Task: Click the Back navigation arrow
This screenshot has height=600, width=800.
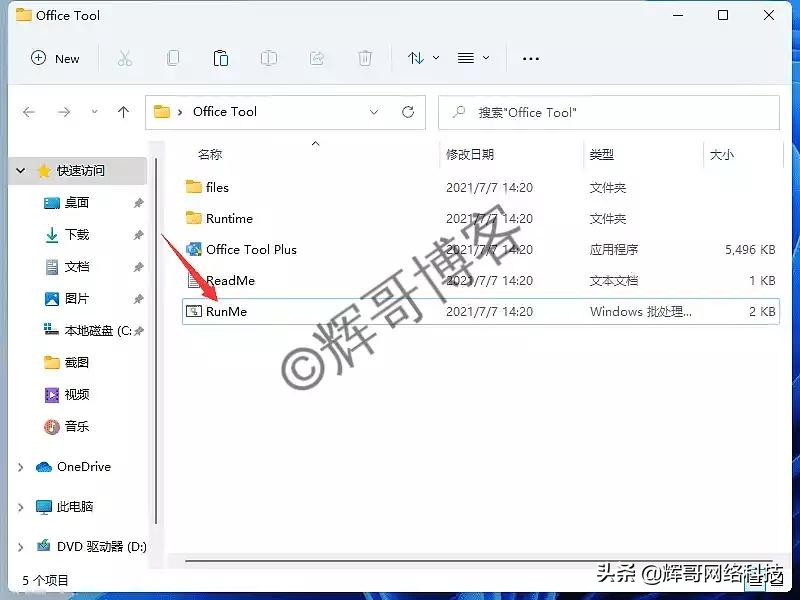Action: tap(29, 113)
